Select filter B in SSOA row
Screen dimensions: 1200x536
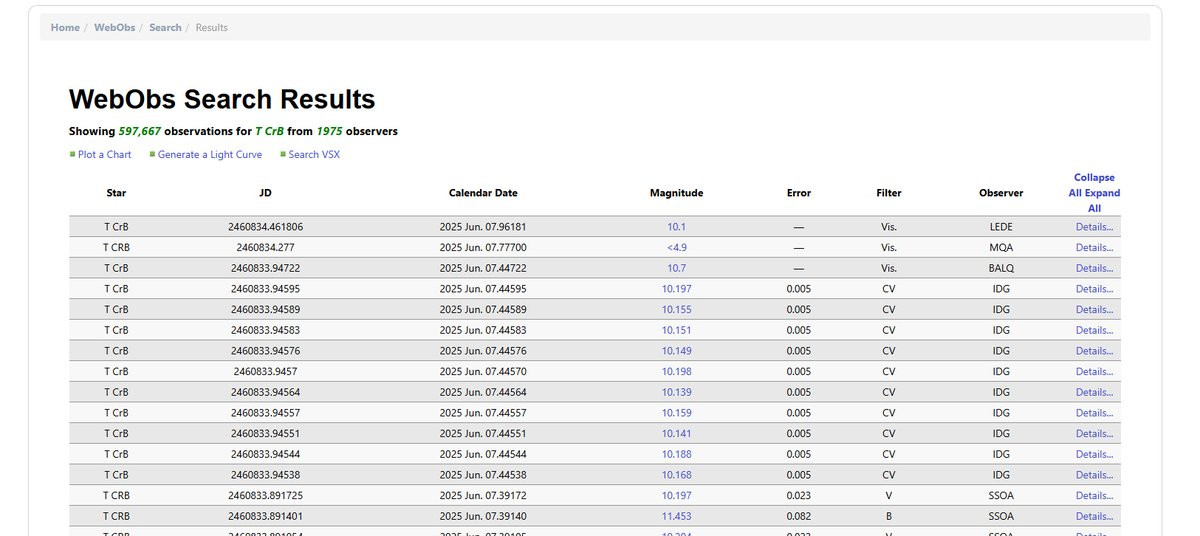tap(888, 516)
